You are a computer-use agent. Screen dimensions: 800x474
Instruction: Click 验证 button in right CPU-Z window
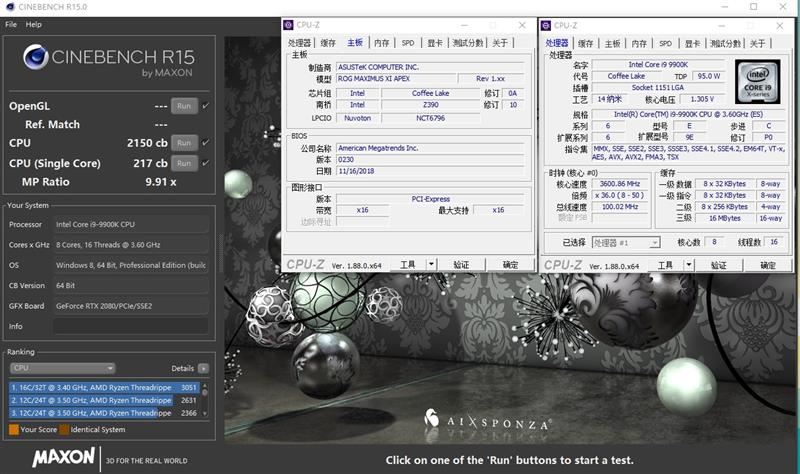(719, 265)
